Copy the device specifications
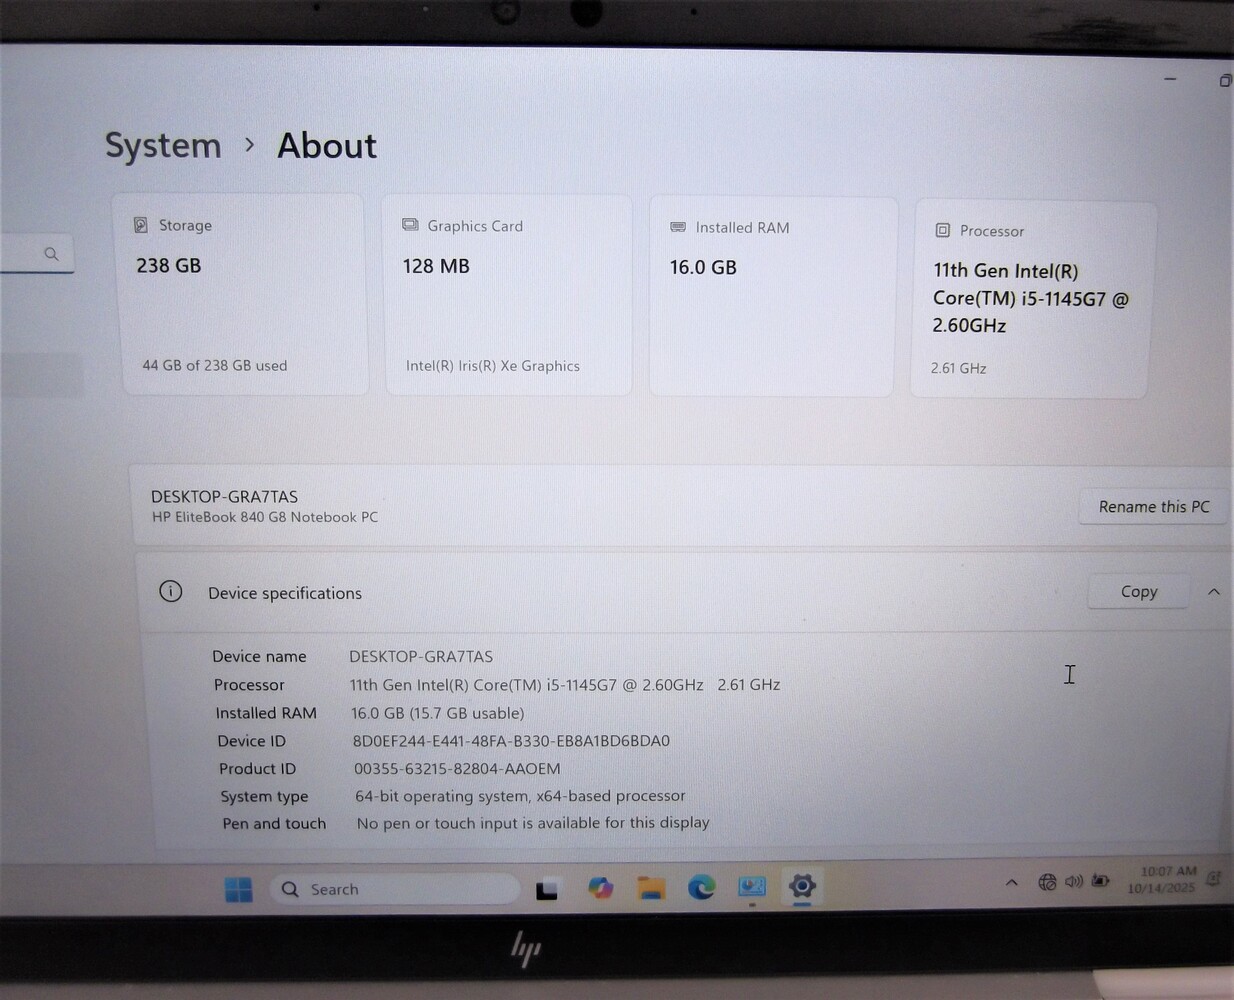 (1138, 592)
